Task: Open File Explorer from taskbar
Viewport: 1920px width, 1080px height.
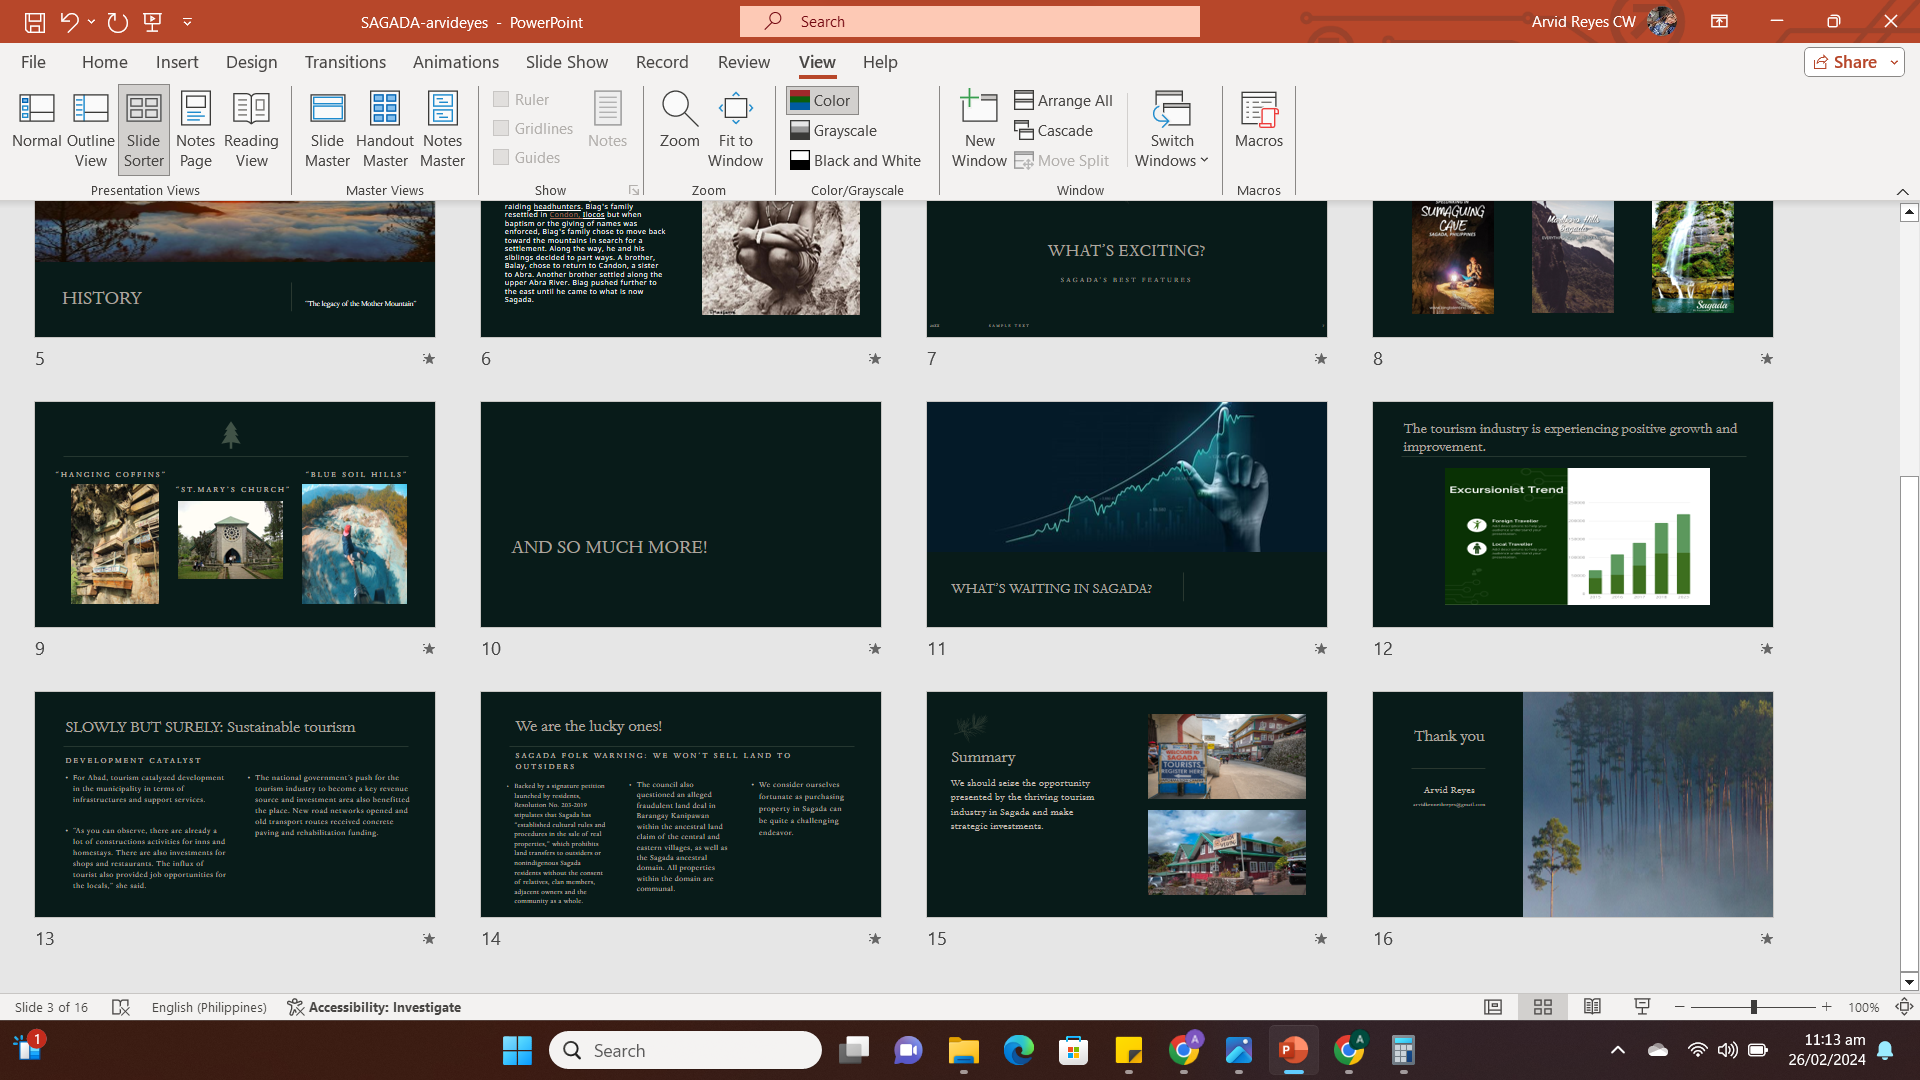Action: (963, 1050)
